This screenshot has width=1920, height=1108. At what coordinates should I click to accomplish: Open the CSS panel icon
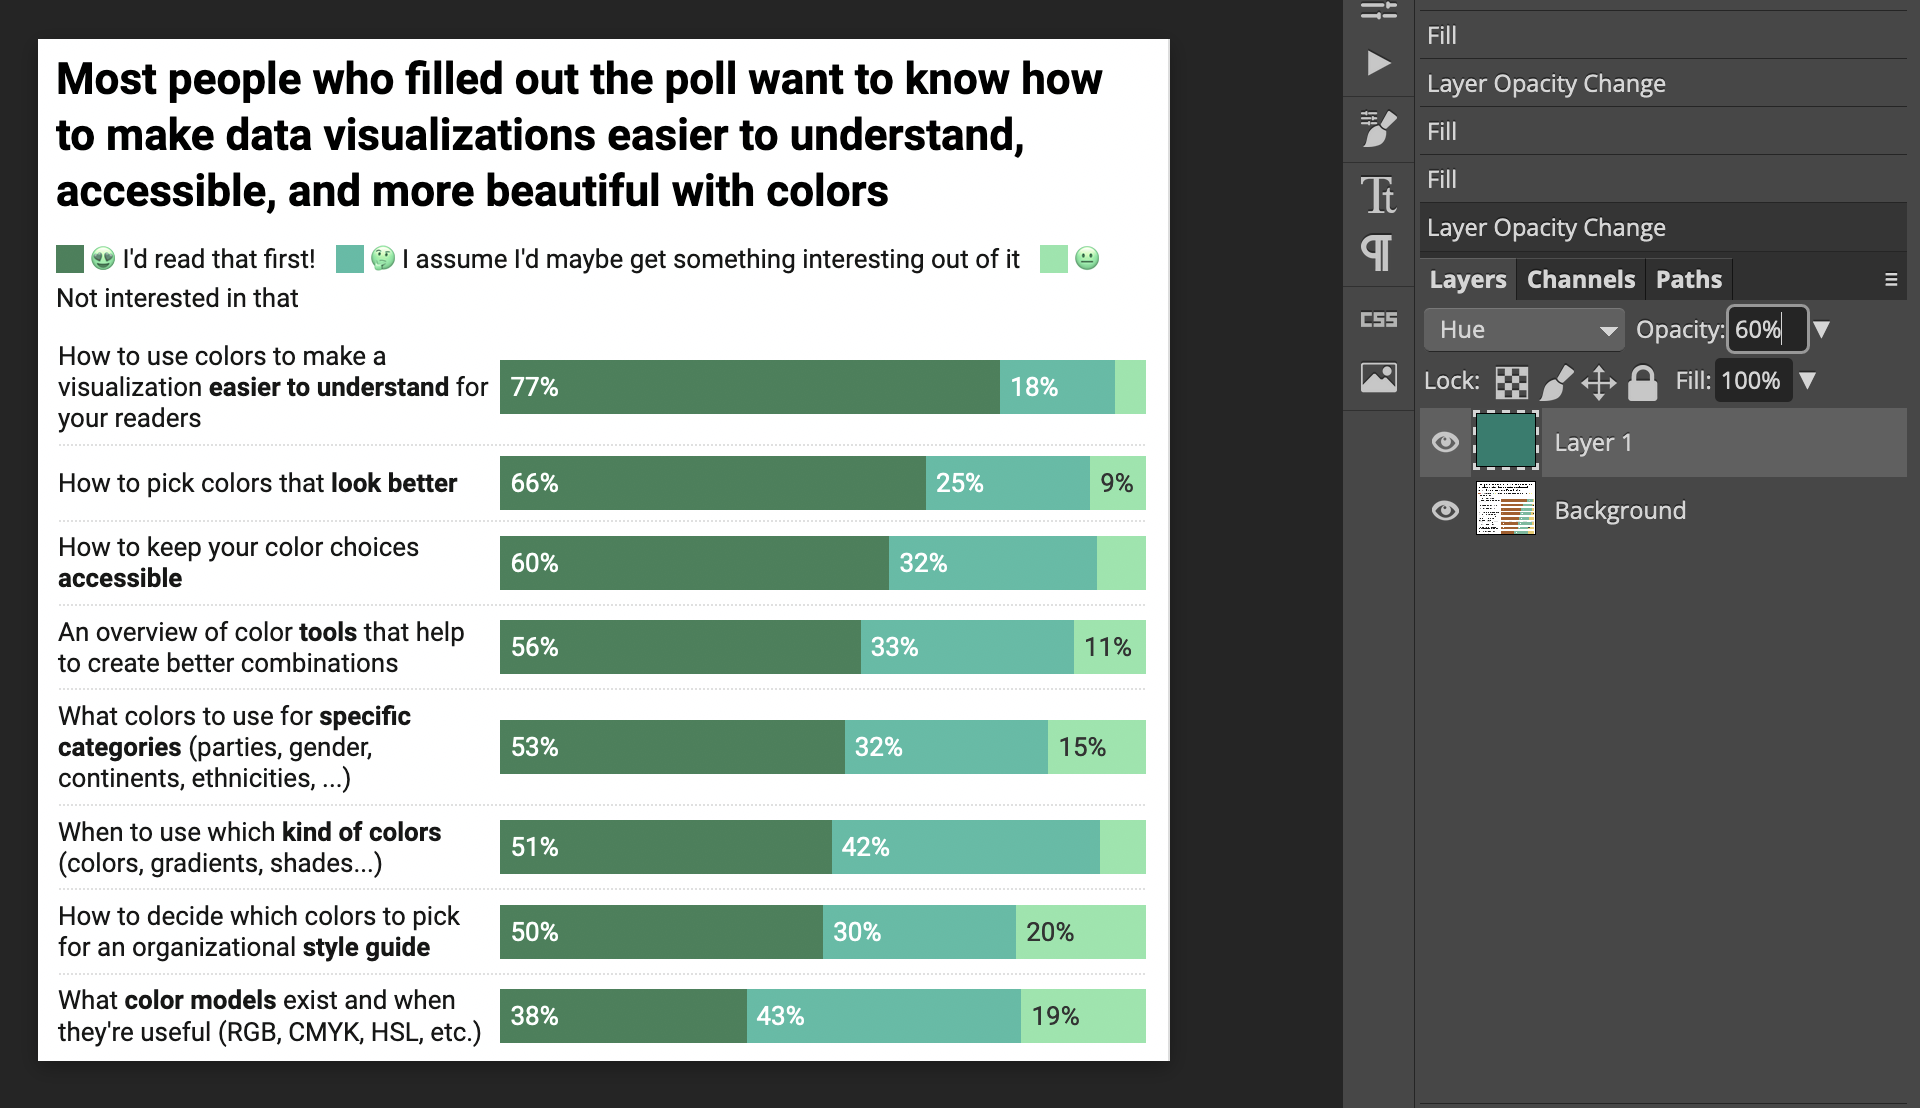(1378, 320)
